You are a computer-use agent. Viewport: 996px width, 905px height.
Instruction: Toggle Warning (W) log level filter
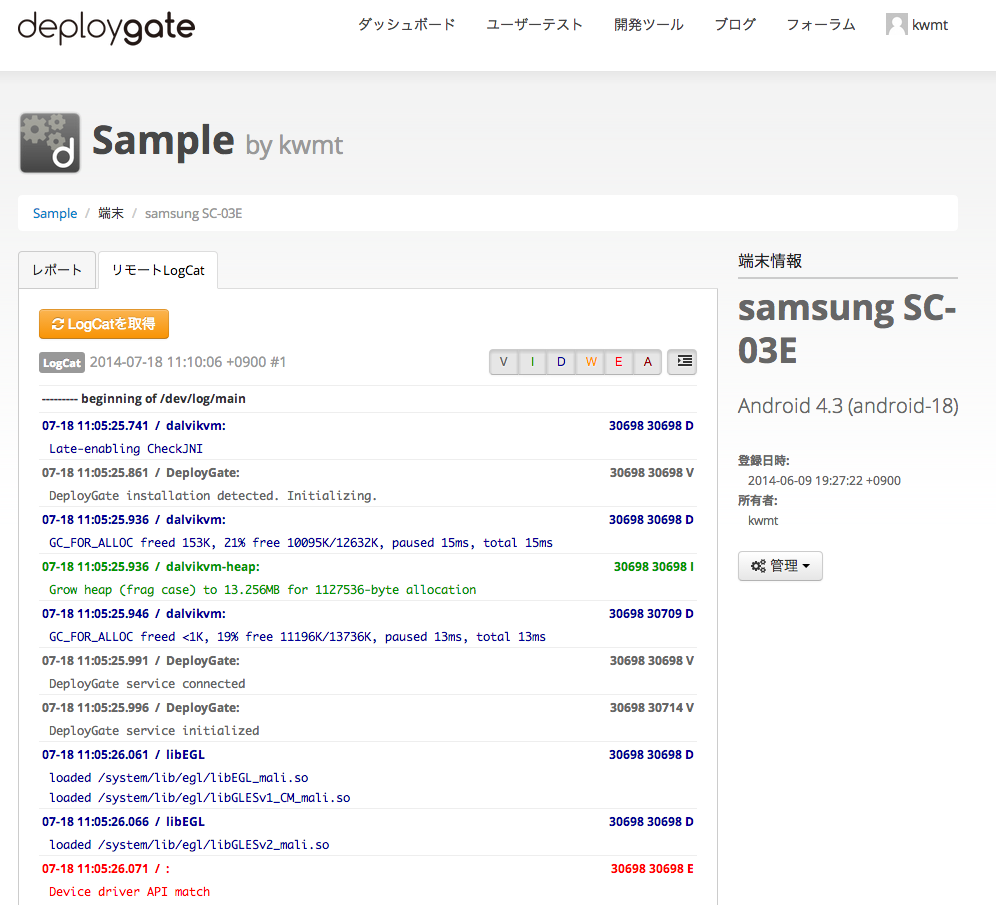pos(590,362)
